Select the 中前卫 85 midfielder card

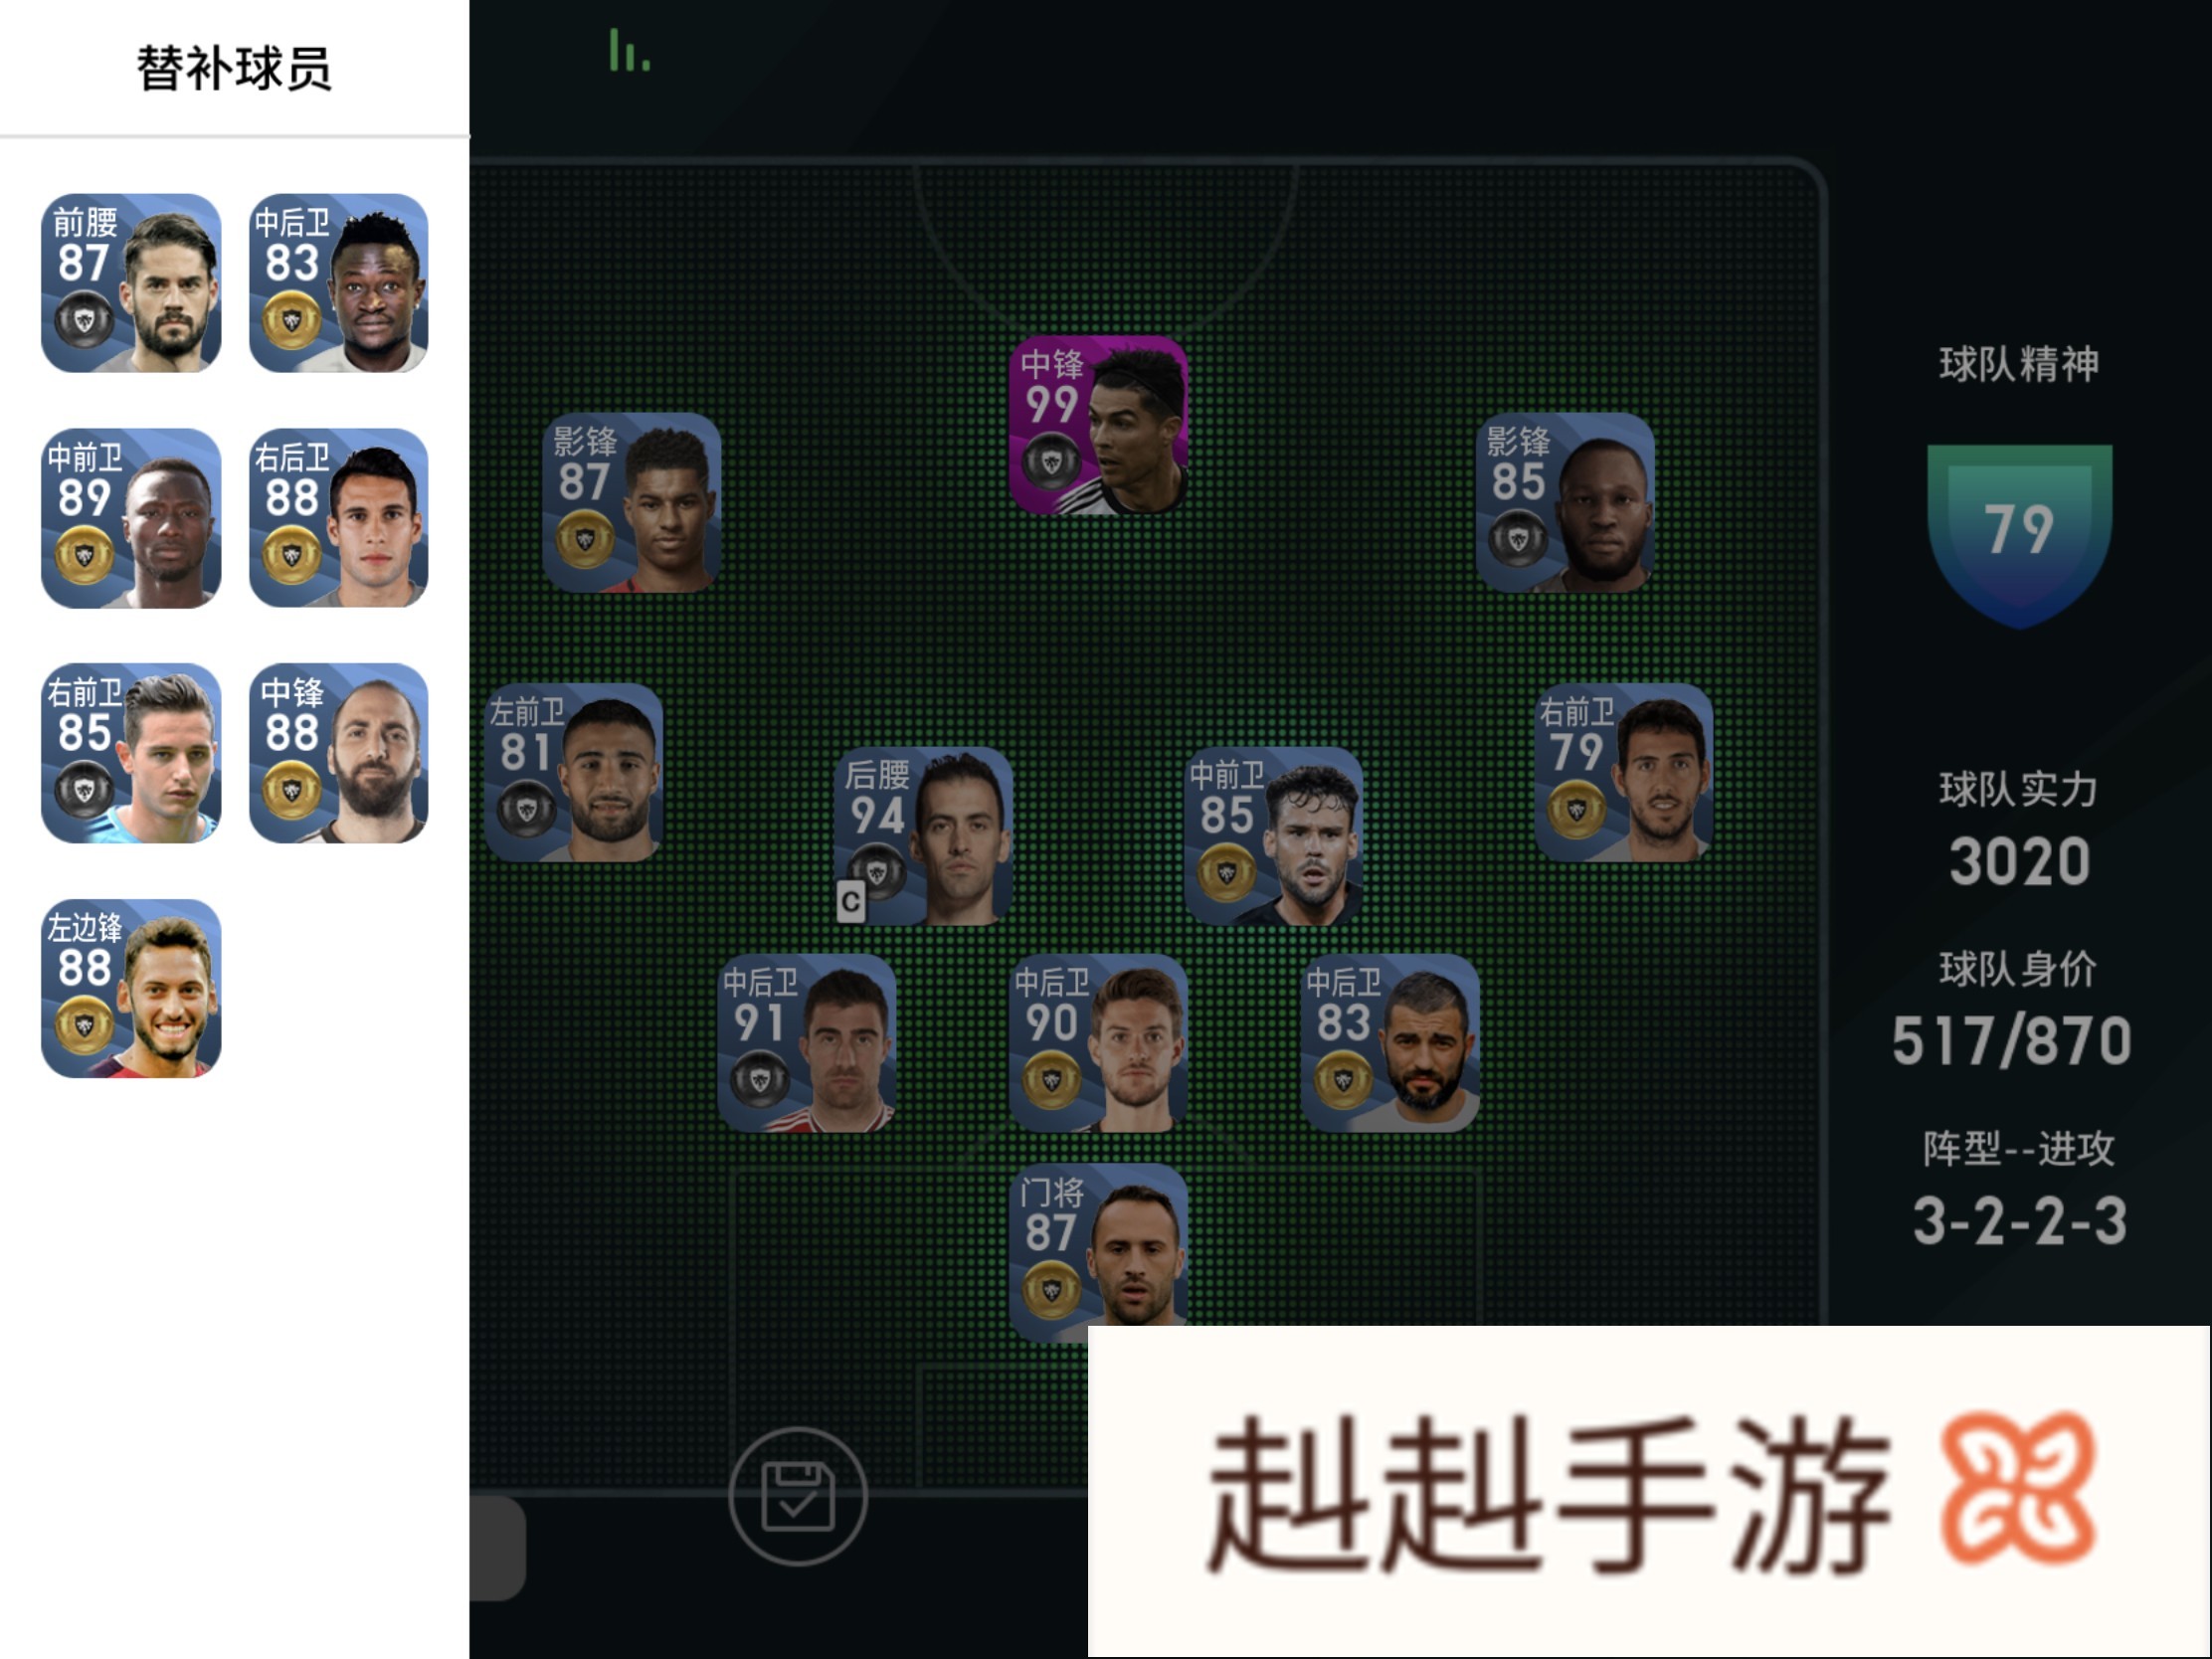click(x=1273, y=836)
